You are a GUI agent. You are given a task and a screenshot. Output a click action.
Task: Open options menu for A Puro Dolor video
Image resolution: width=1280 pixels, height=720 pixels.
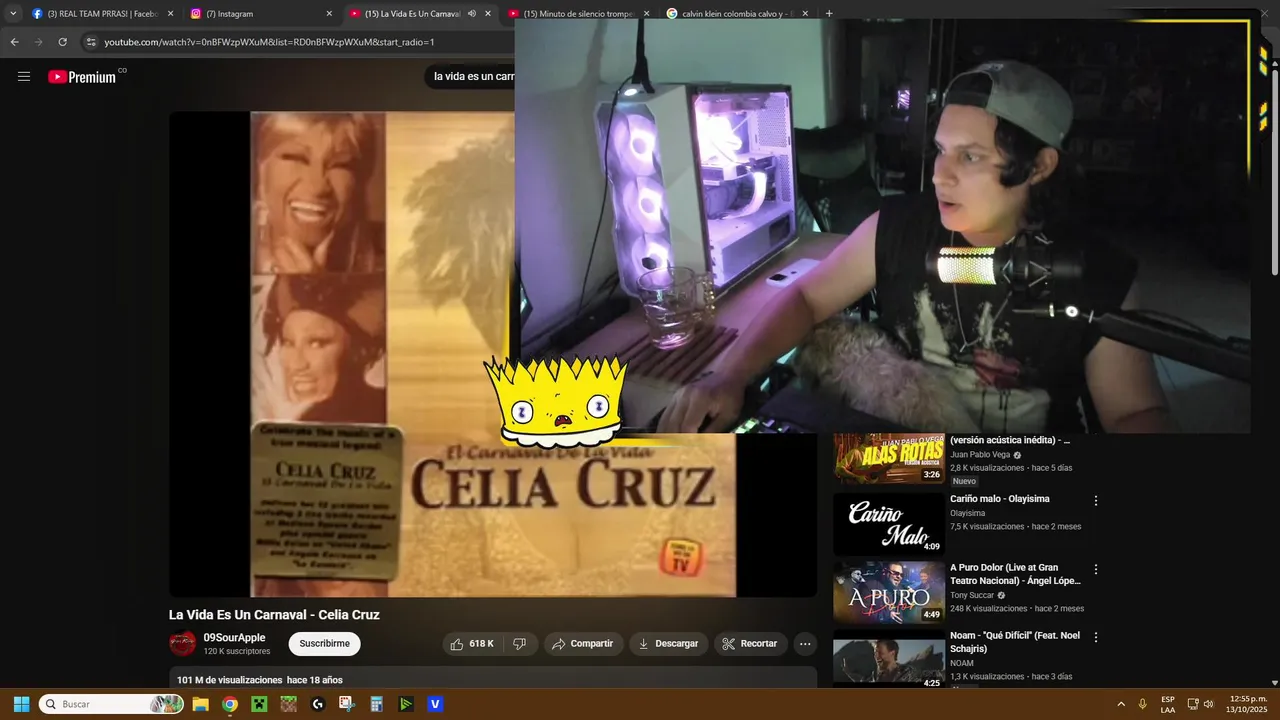click(1096, 569)
